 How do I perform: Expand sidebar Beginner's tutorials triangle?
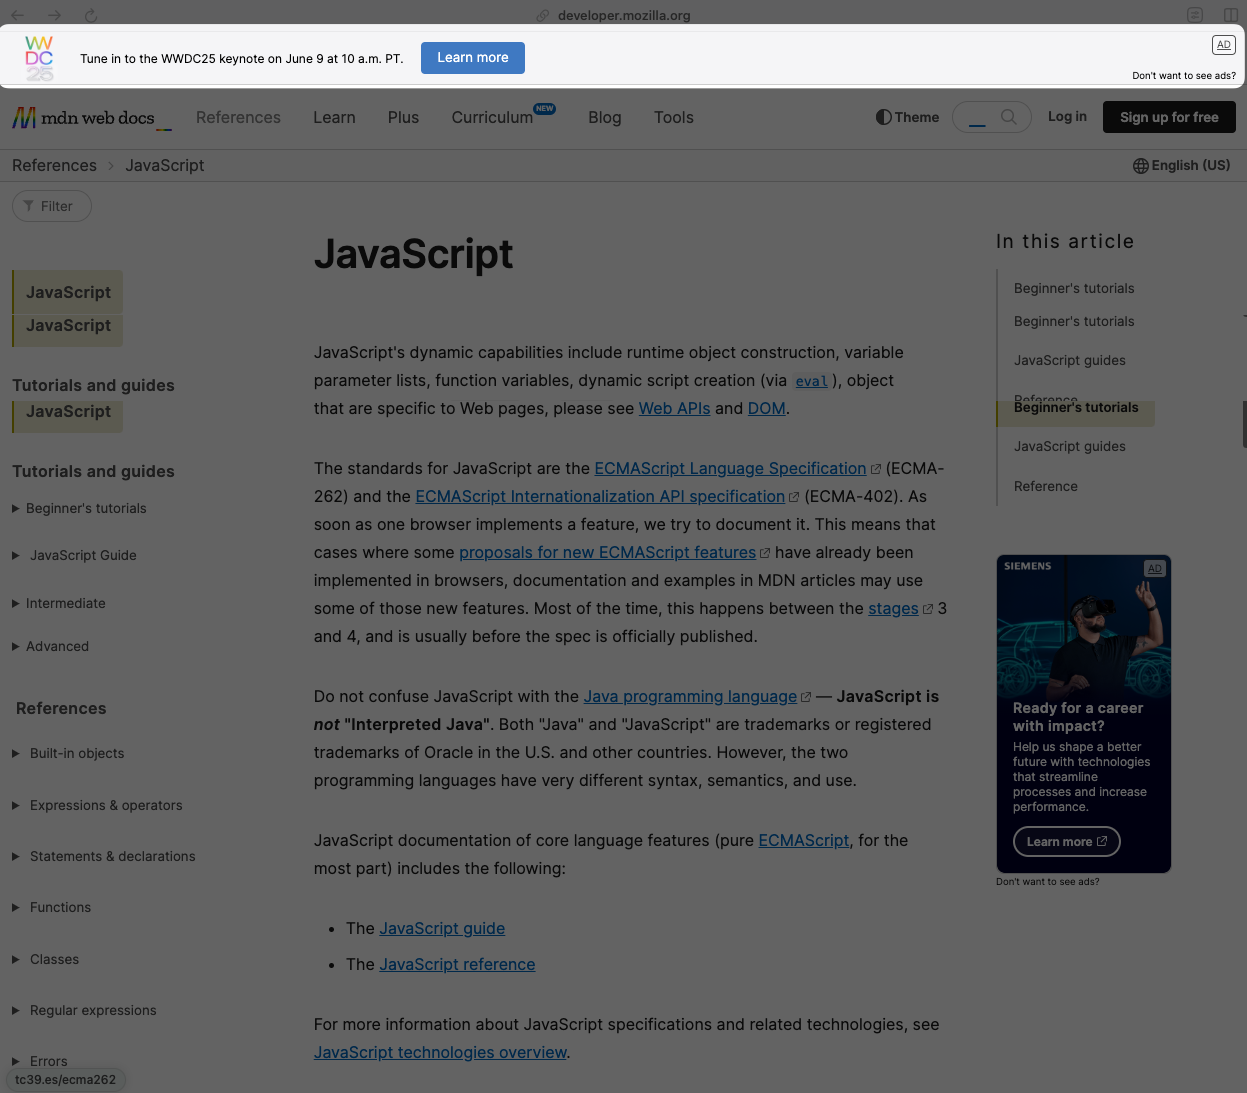click(x=16, y=508)
